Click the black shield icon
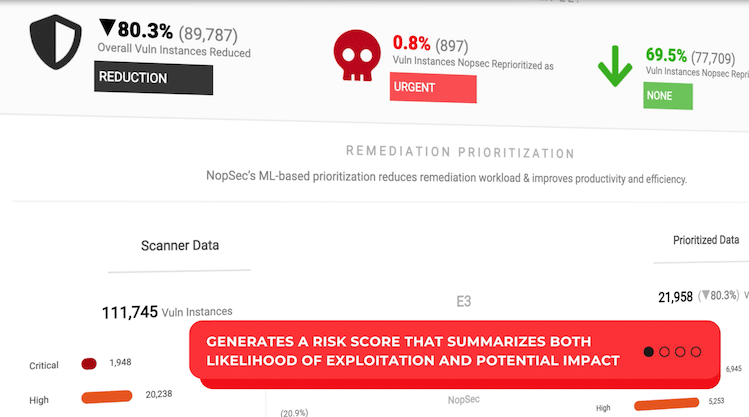749x417 pixels. point(55,42)
